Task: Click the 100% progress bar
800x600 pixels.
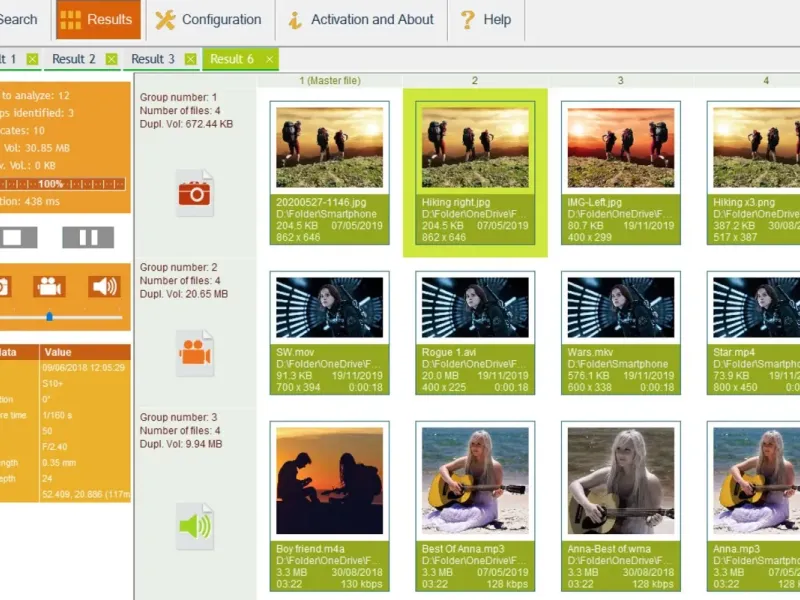Action: pyautogui.click(x=62, y=184)
